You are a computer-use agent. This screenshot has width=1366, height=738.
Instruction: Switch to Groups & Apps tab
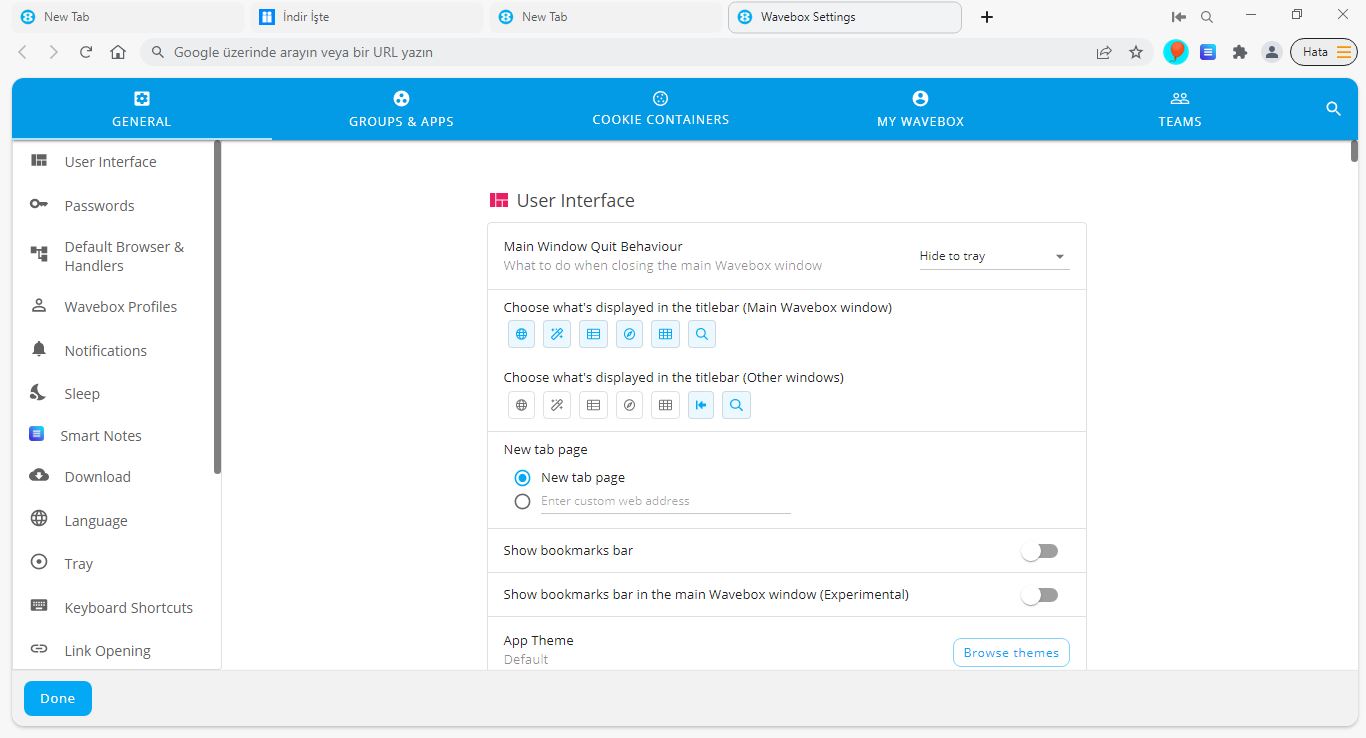coord(401,109)
